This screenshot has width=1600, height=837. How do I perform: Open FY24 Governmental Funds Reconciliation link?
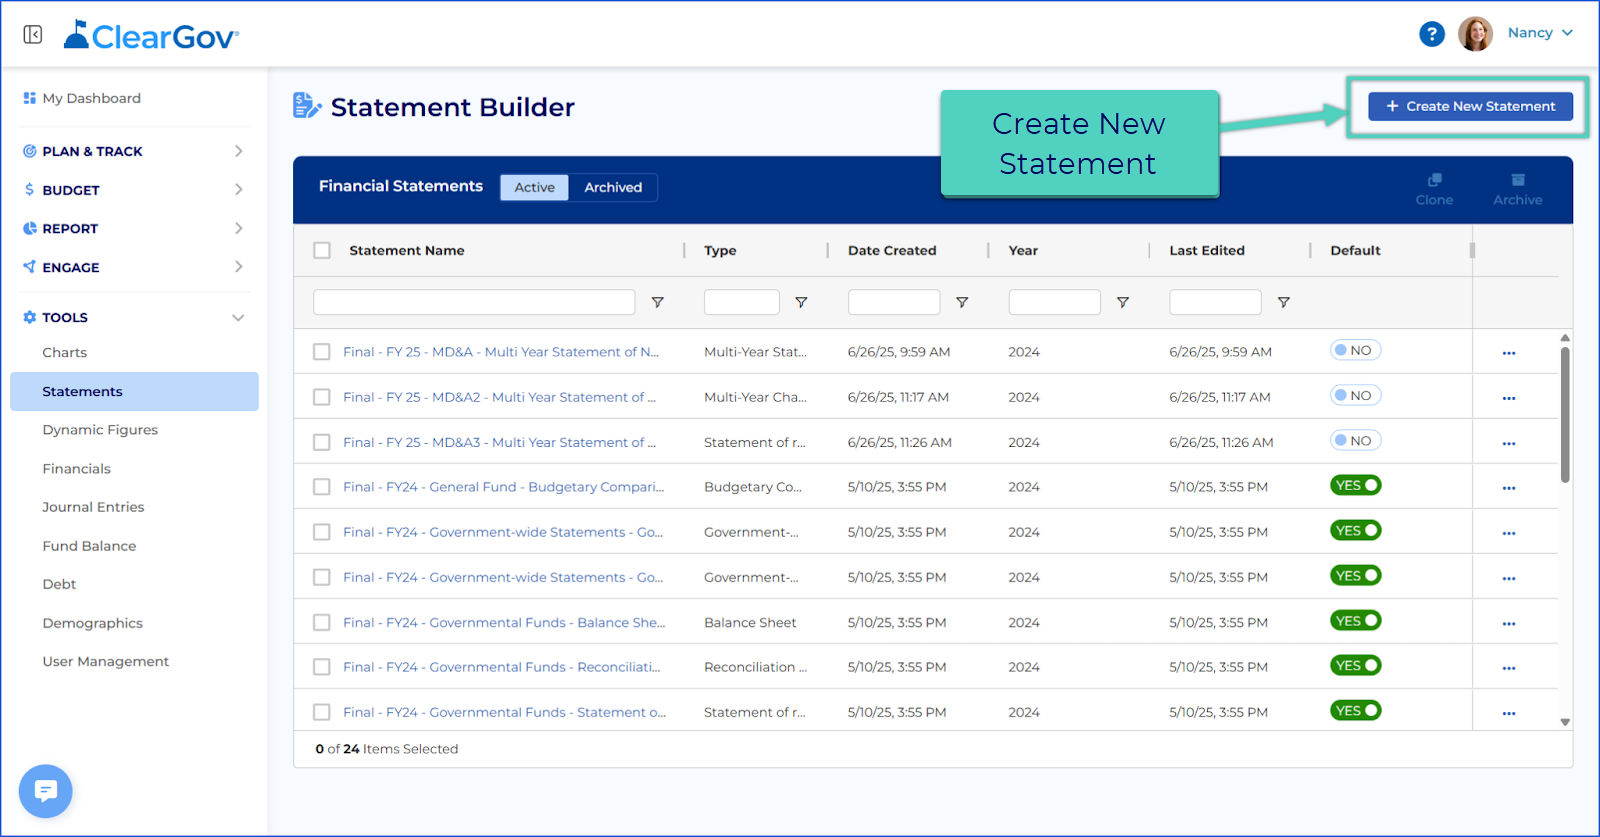(501, 667)
